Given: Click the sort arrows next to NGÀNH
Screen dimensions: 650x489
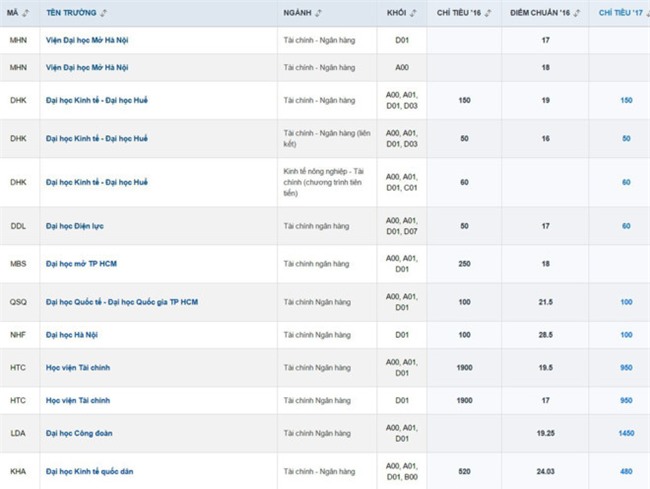Looking at the screenshot, I should pyautogui.click(x=319, y=13).
